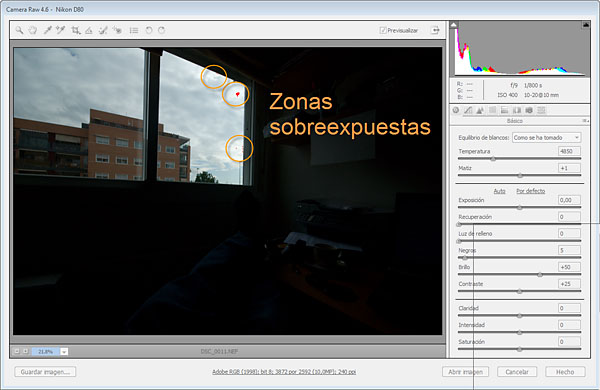Click the Contraste slider handle
This screenshot has height=390, width=600.
(x=520, y=292)
